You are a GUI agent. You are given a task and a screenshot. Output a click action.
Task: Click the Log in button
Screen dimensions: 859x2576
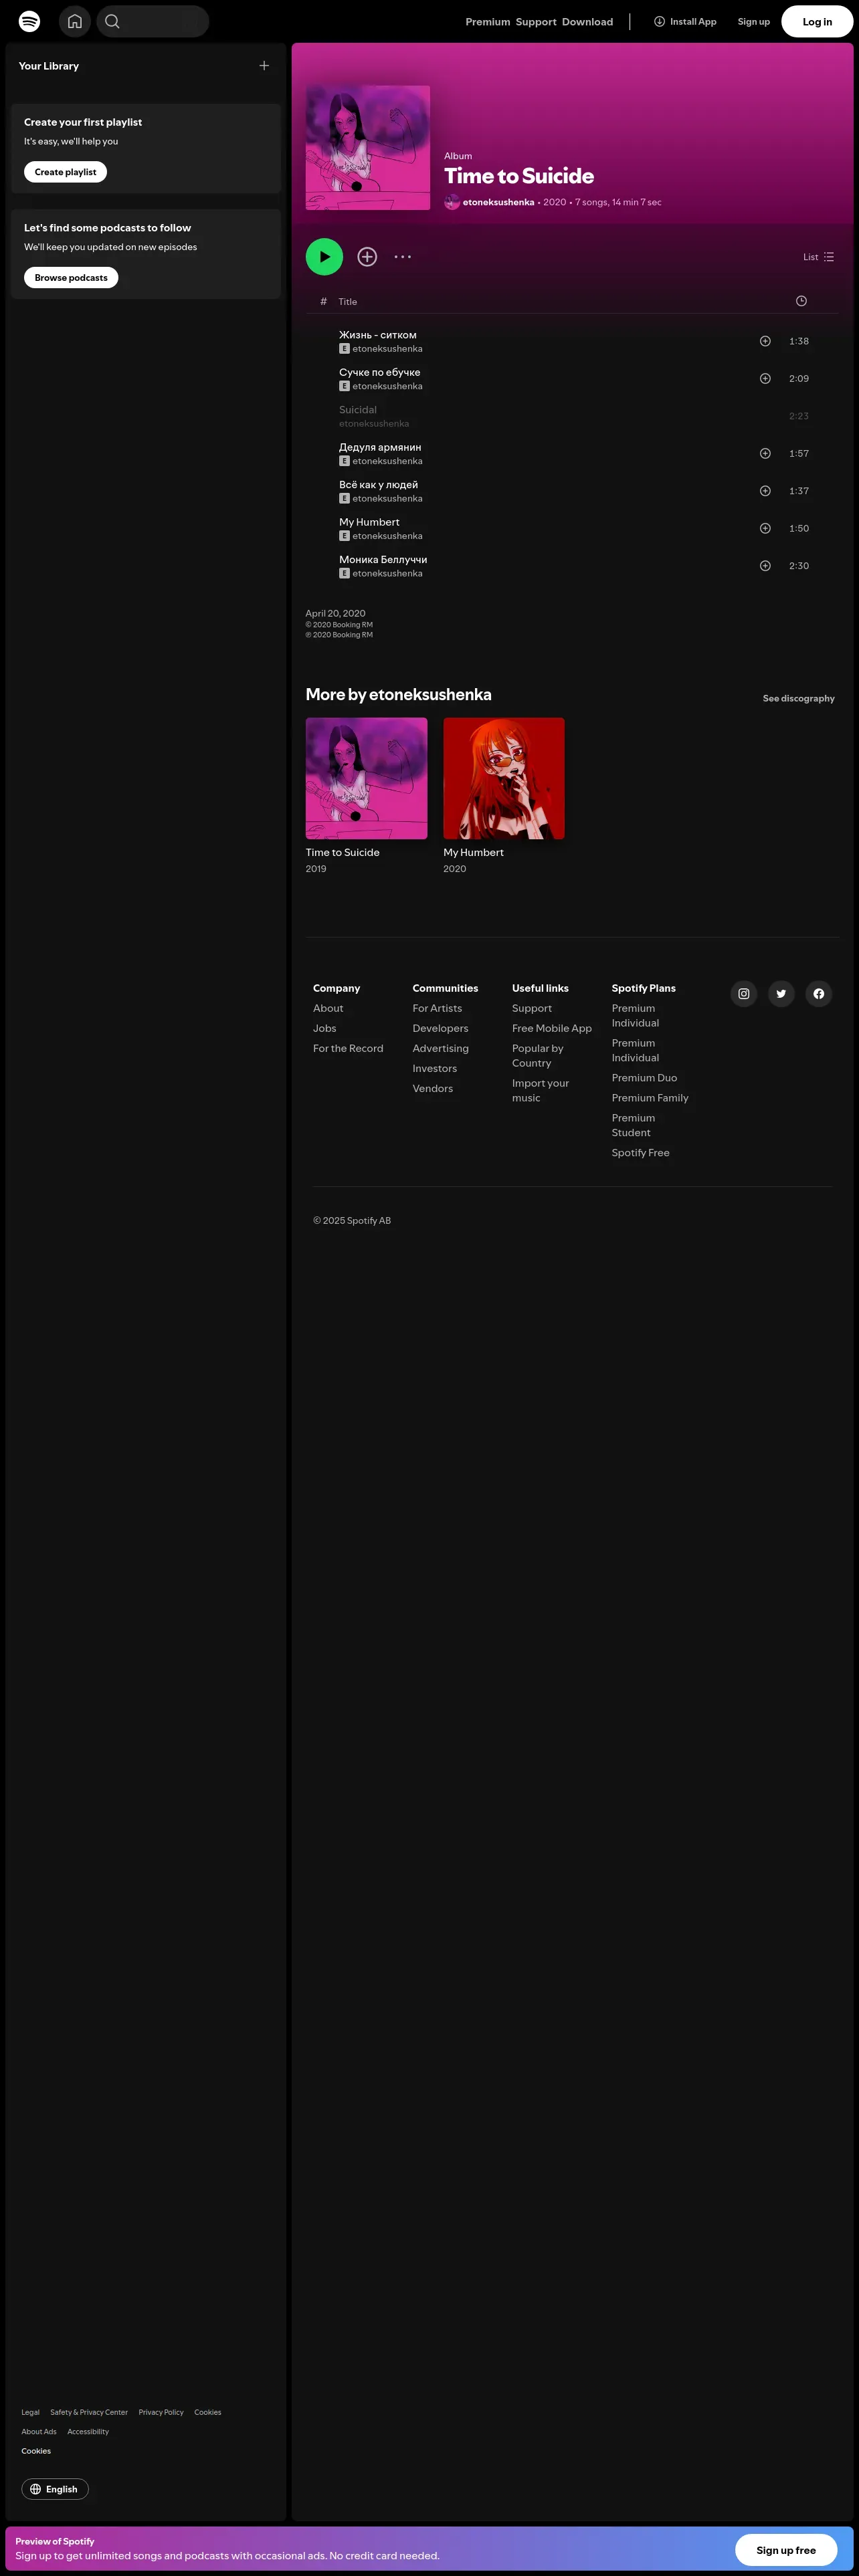817,22
